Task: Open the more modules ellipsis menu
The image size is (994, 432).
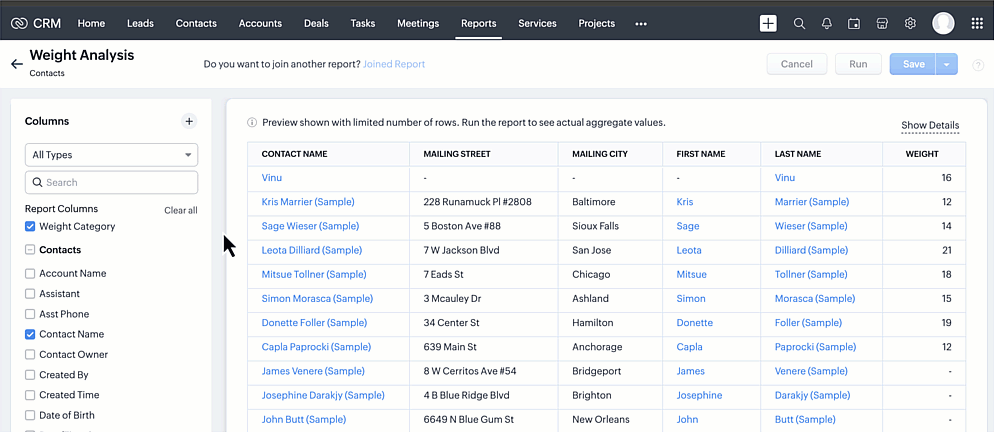Action: [x=641, y=23]
